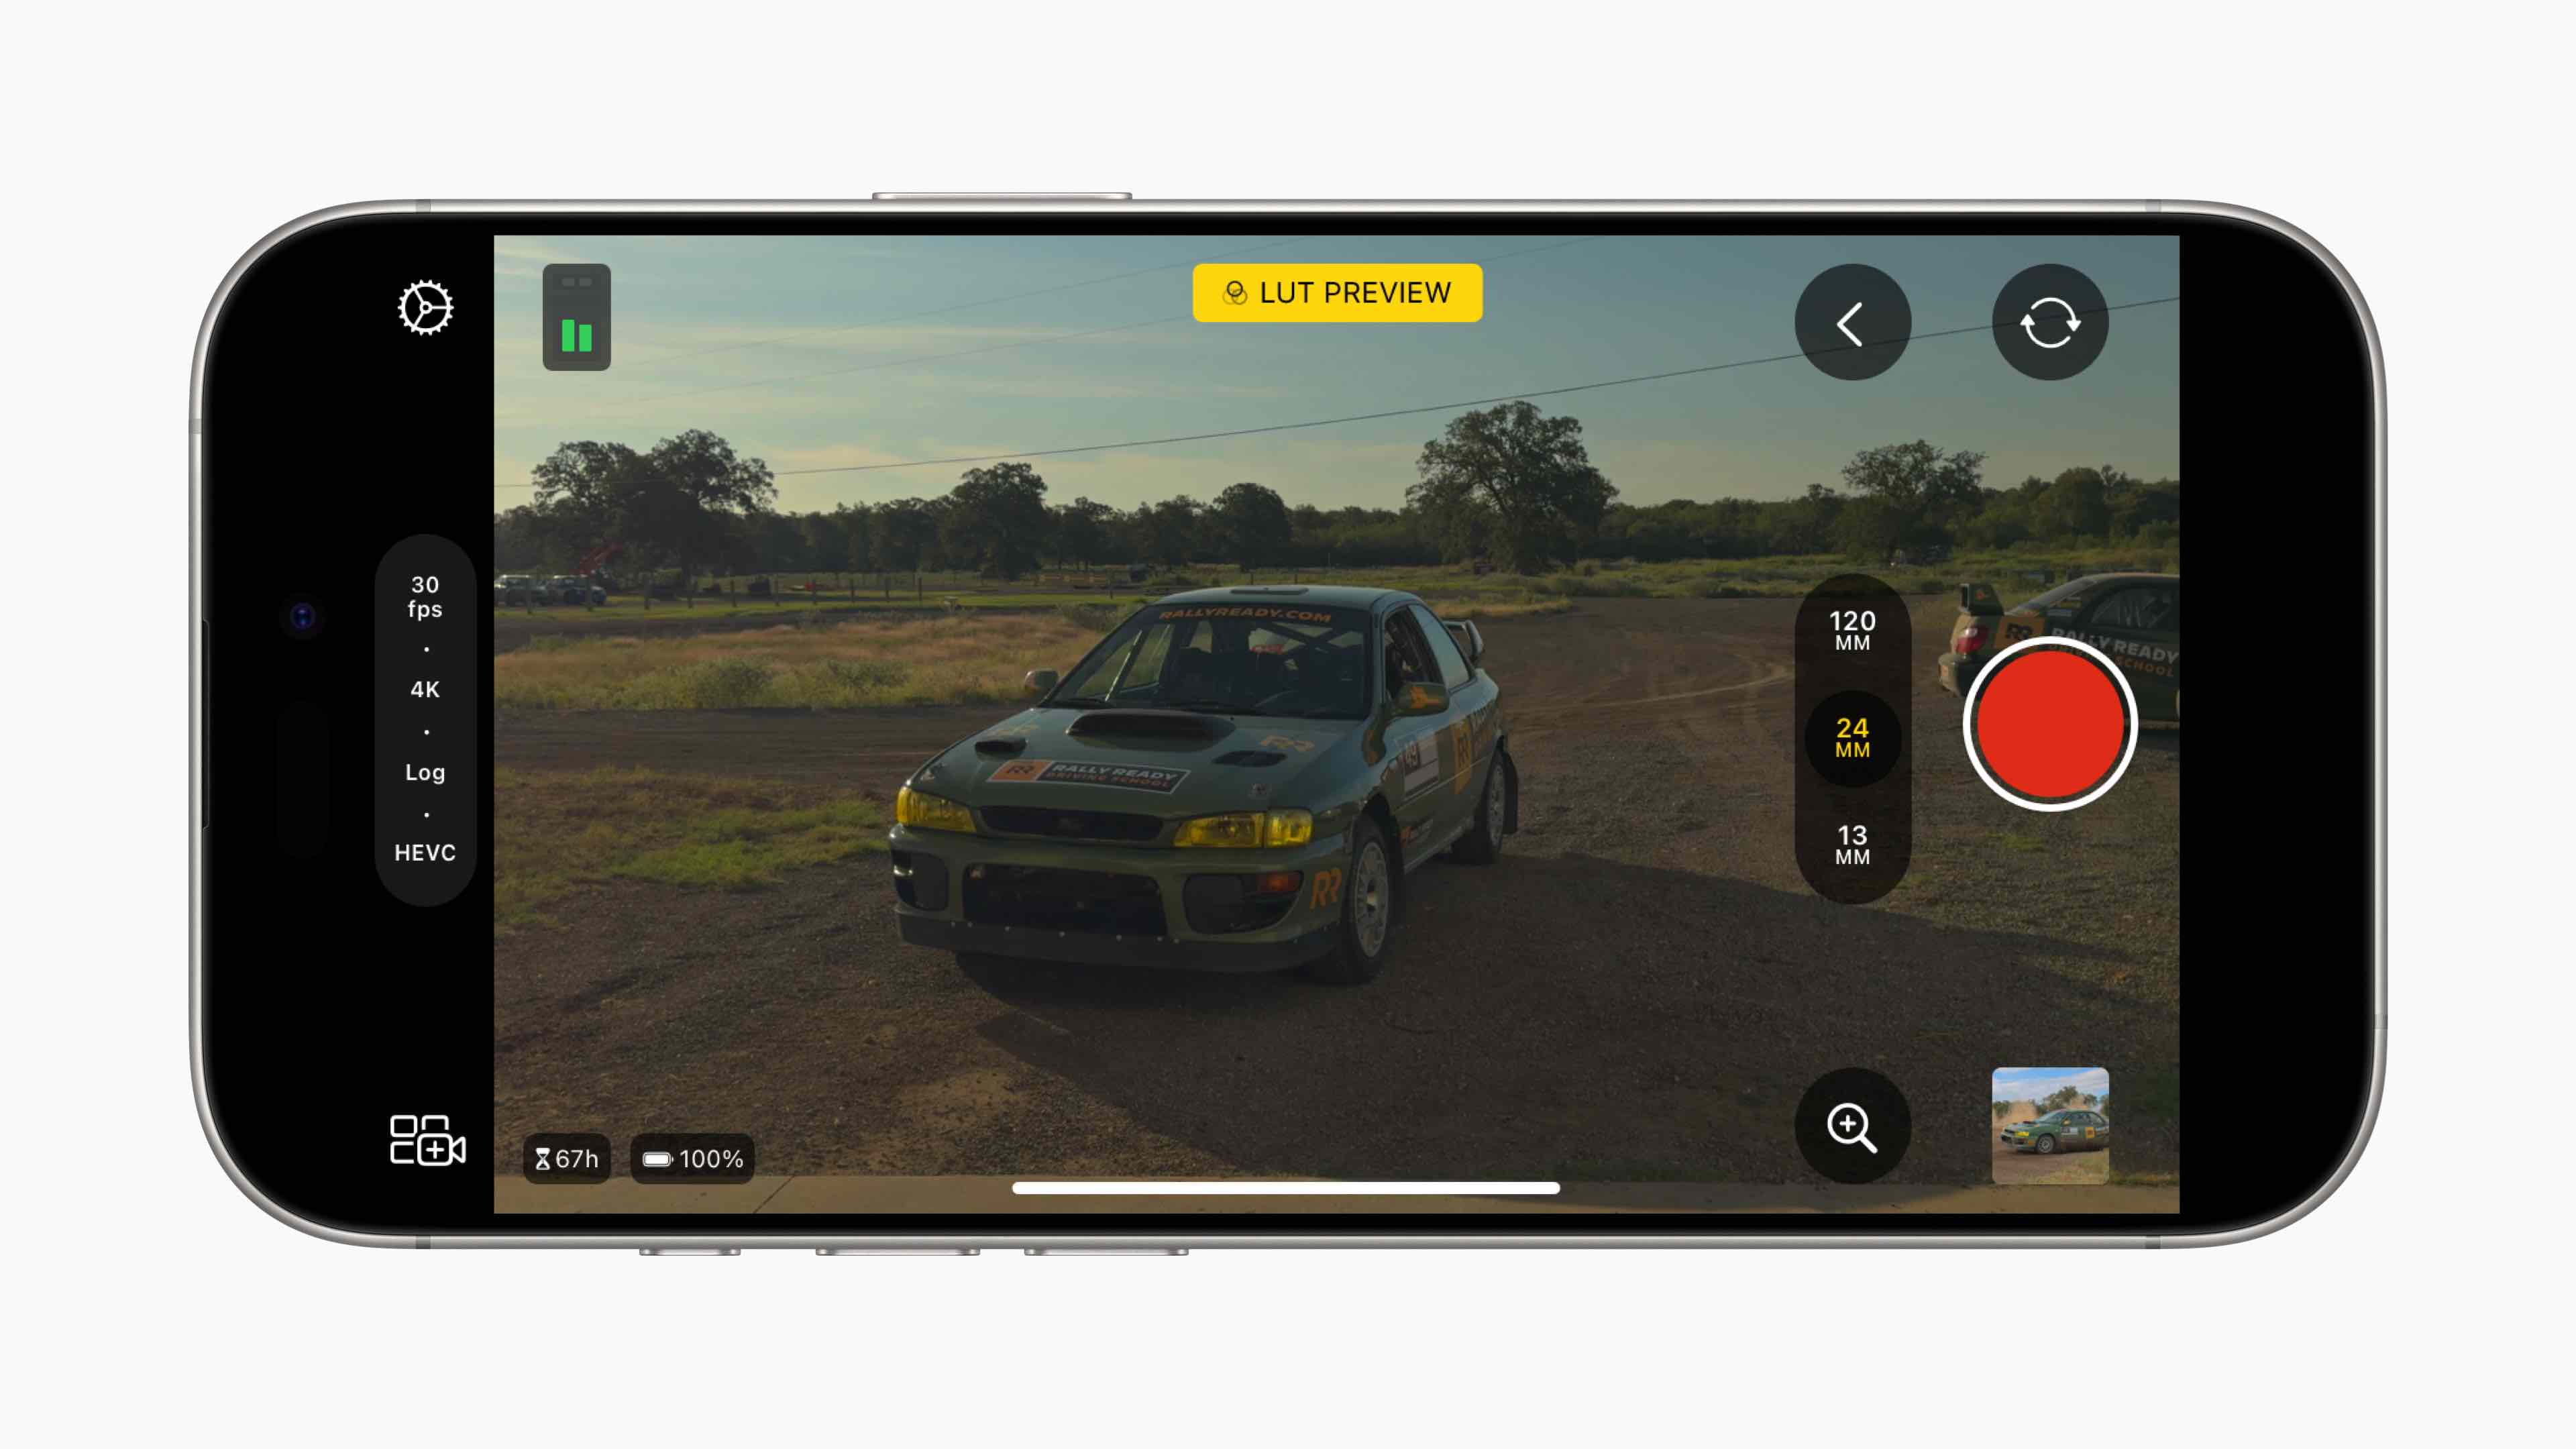Screen dimensions: 2576x1449
Task: Expand the 30fps frame rate selector
Action: pos(425,596)
